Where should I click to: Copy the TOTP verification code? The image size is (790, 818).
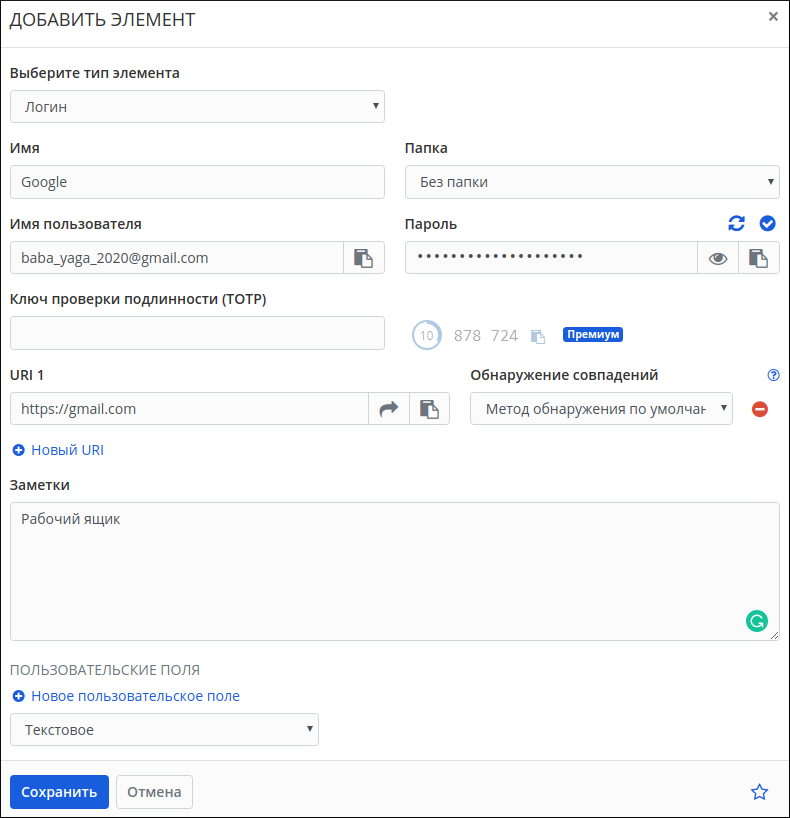tap(538, 336)
